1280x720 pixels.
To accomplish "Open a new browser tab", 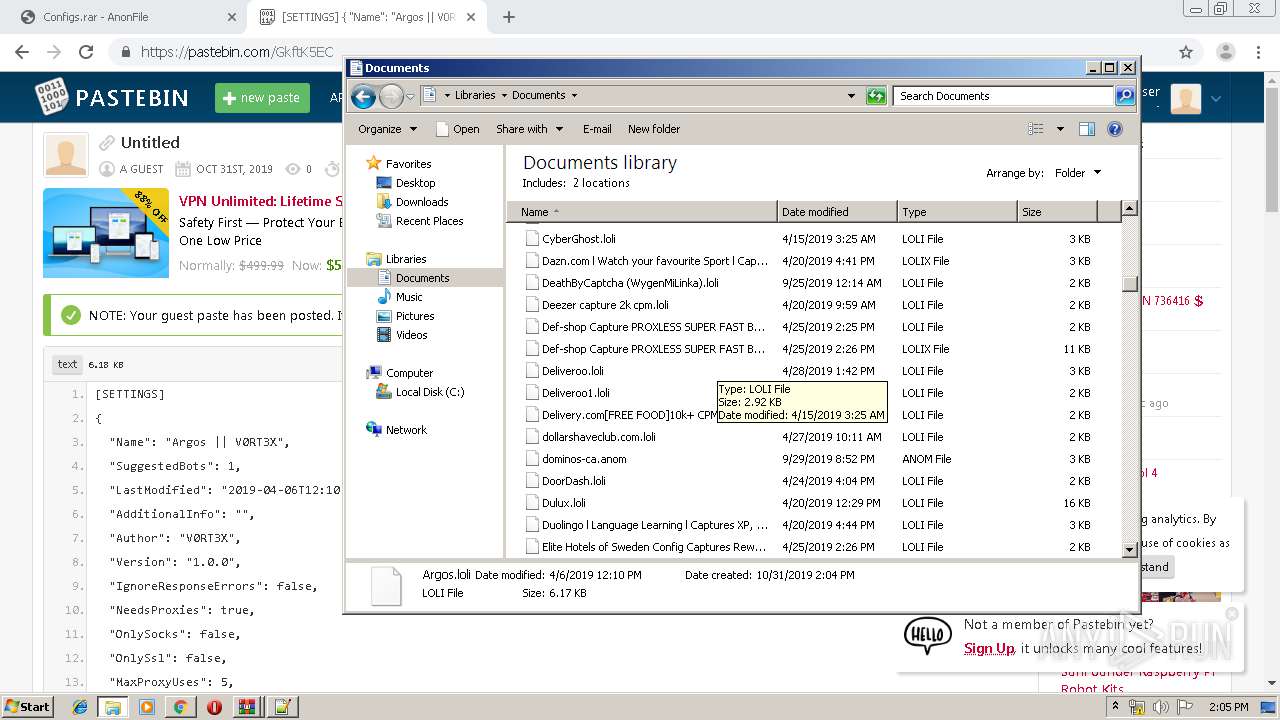I will pos(509,17).
